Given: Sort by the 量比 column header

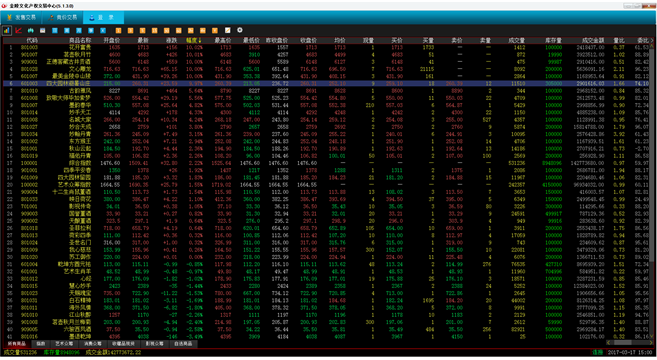Looking at the screenshot, I should (619, 41).
